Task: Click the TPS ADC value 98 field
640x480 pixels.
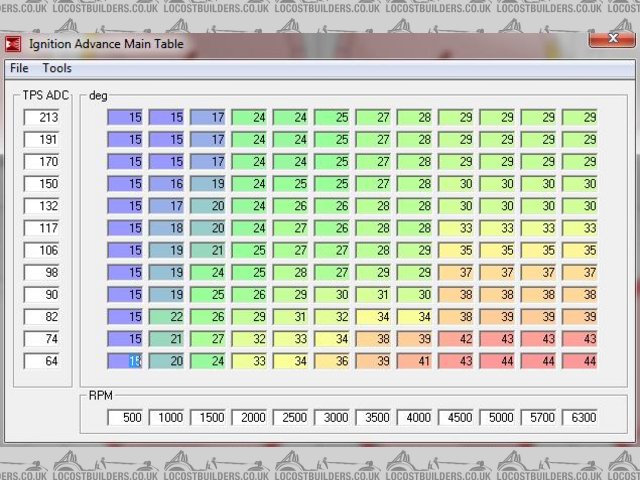Action: pyautogui.click(x=42, y=272)
